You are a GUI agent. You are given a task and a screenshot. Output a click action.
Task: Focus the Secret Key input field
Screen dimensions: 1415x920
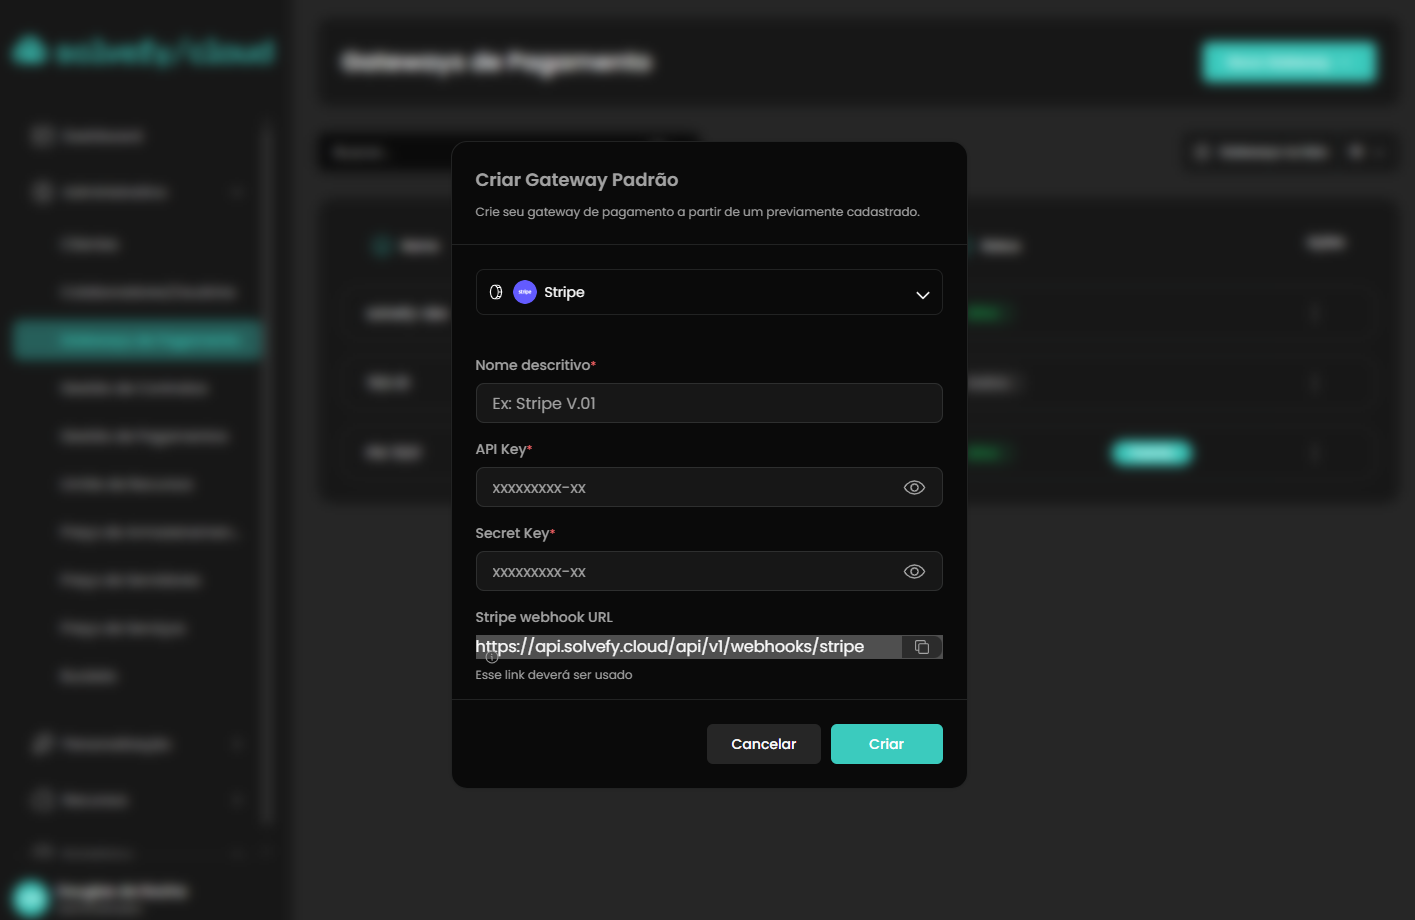(x=709, y=571)
